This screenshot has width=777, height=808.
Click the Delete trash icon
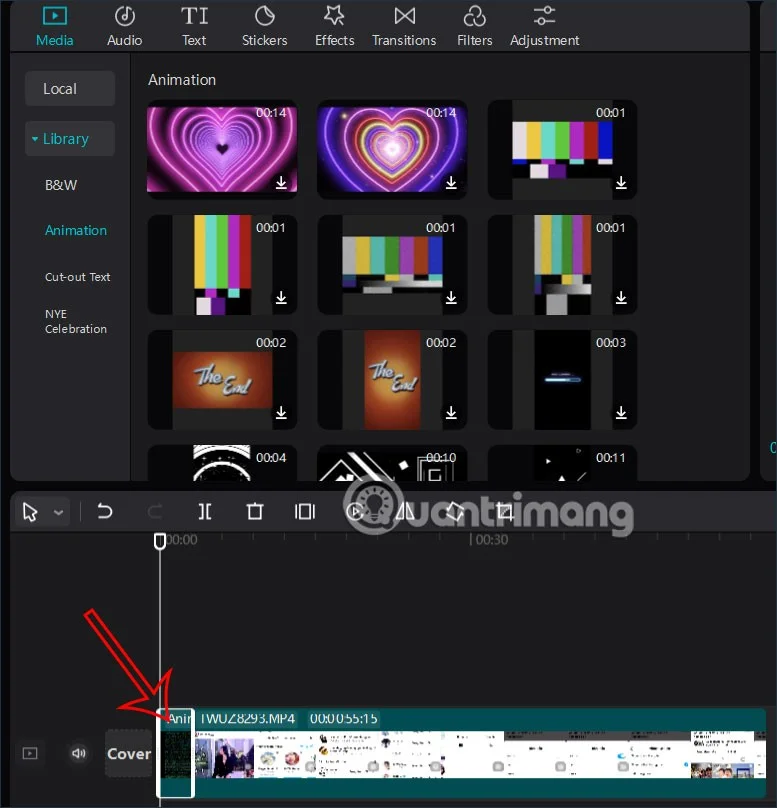tap(255, 512)
